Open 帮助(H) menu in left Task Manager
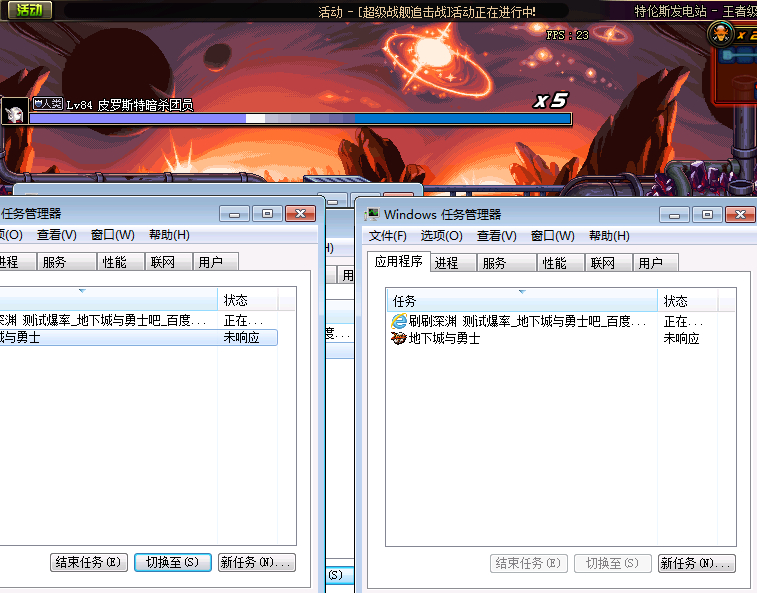The image size is (757, 593). coord(169,235)
